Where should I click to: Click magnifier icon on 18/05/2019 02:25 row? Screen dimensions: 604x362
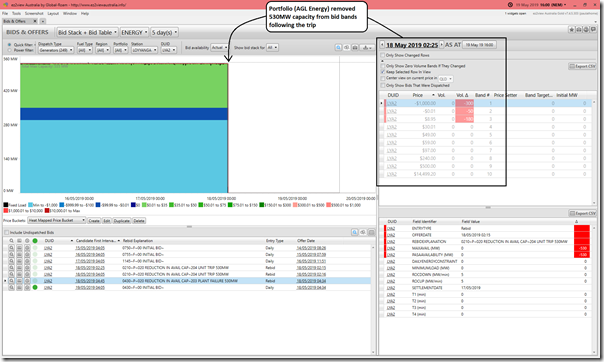tap(12, 268)
